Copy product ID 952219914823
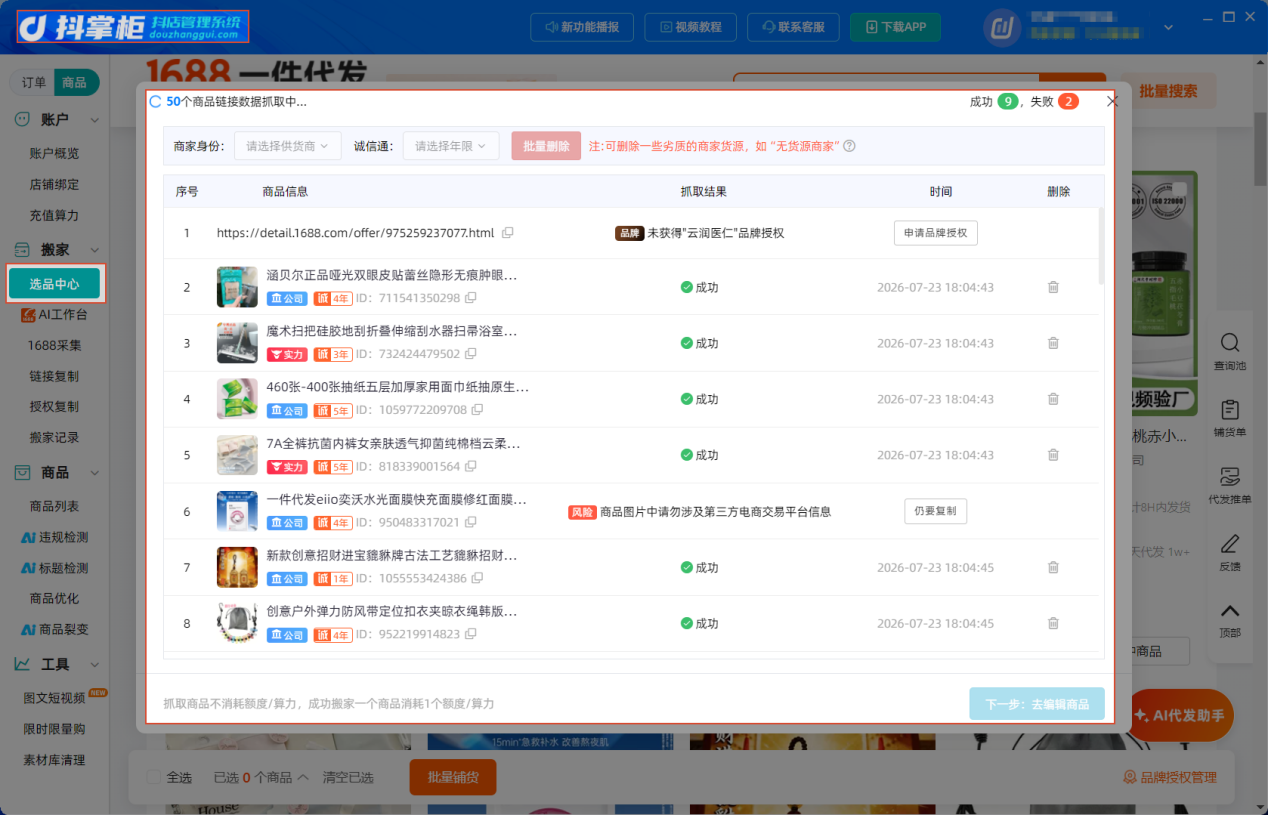This screenshot has width=1268, height=815. point(471,634)
